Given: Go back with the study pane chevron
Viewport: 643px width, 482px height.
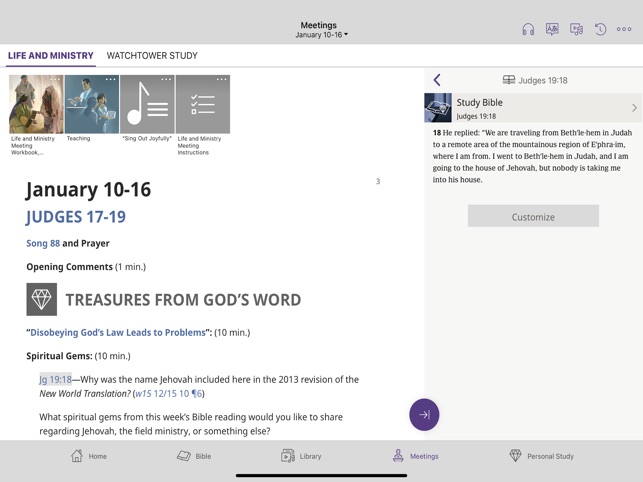Looking at the screenshot, I should [437, 80].
